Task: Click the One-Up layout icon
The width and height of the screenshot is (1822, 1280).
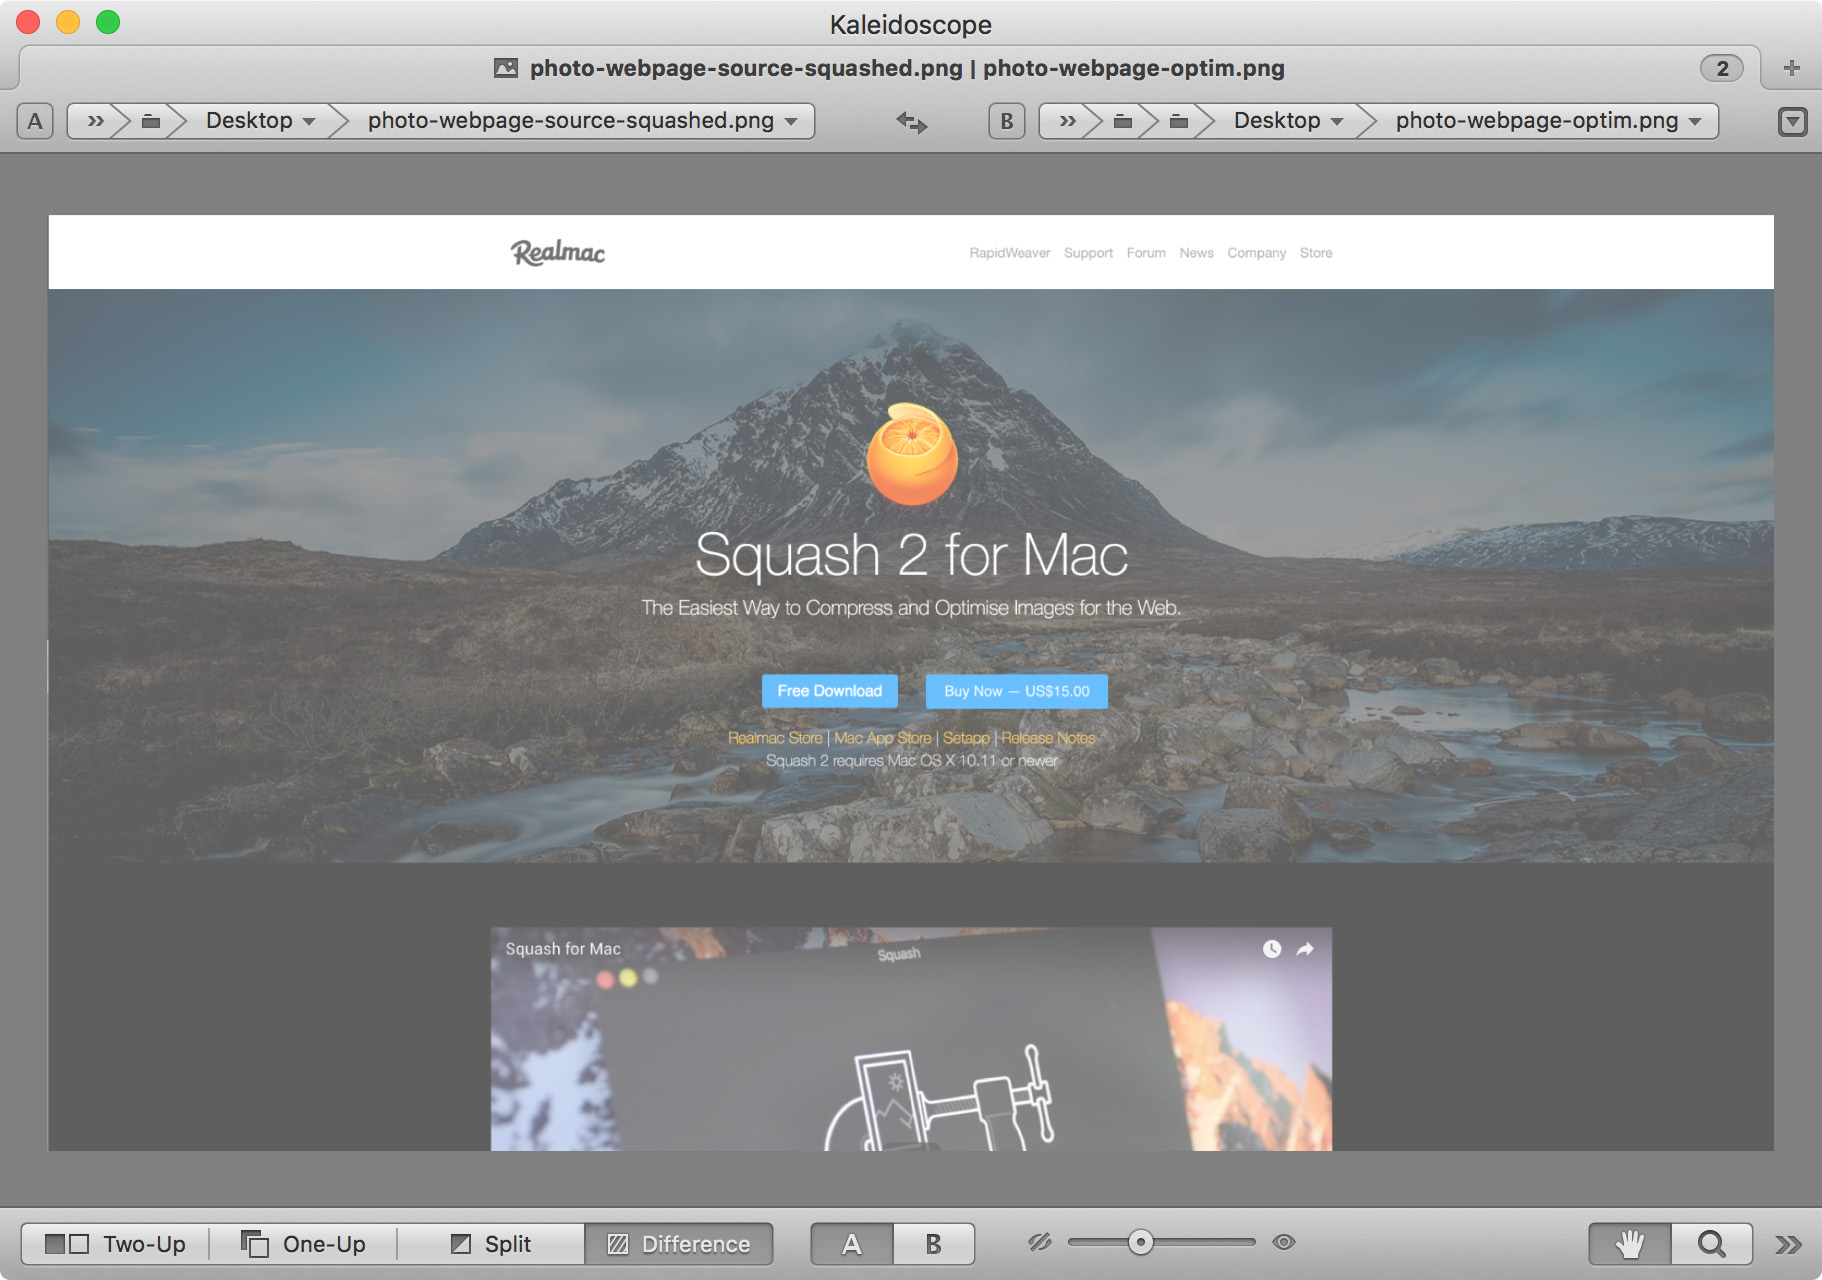Action: (255, 1244)
